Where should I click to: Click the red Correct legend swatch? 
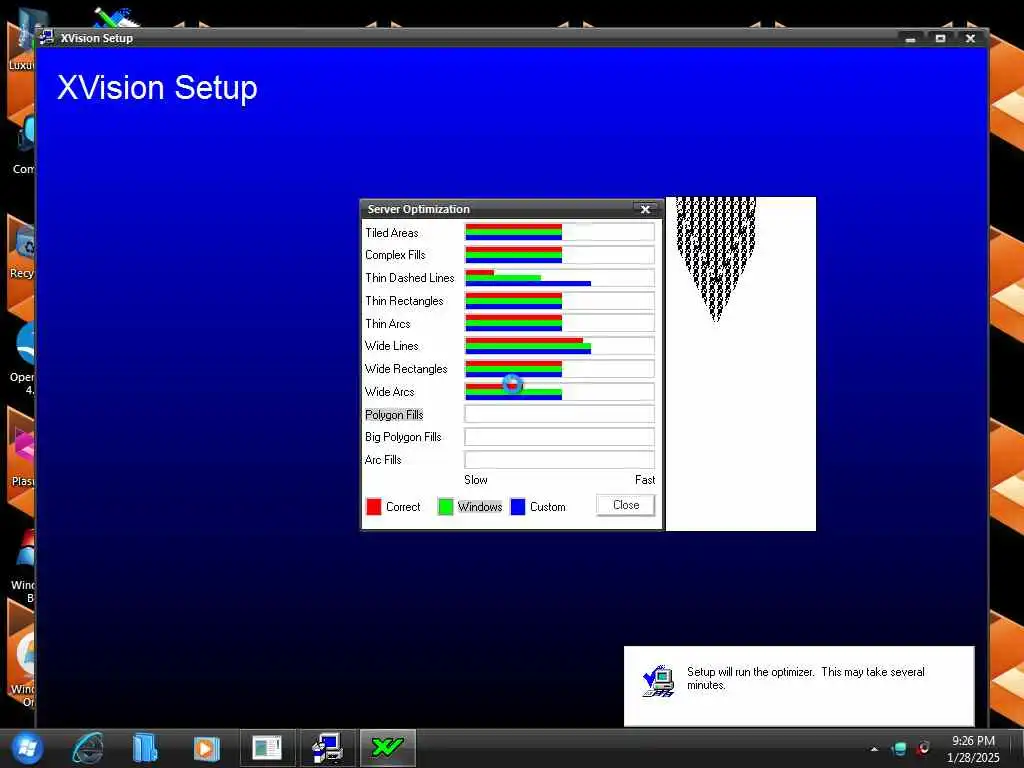374,507
